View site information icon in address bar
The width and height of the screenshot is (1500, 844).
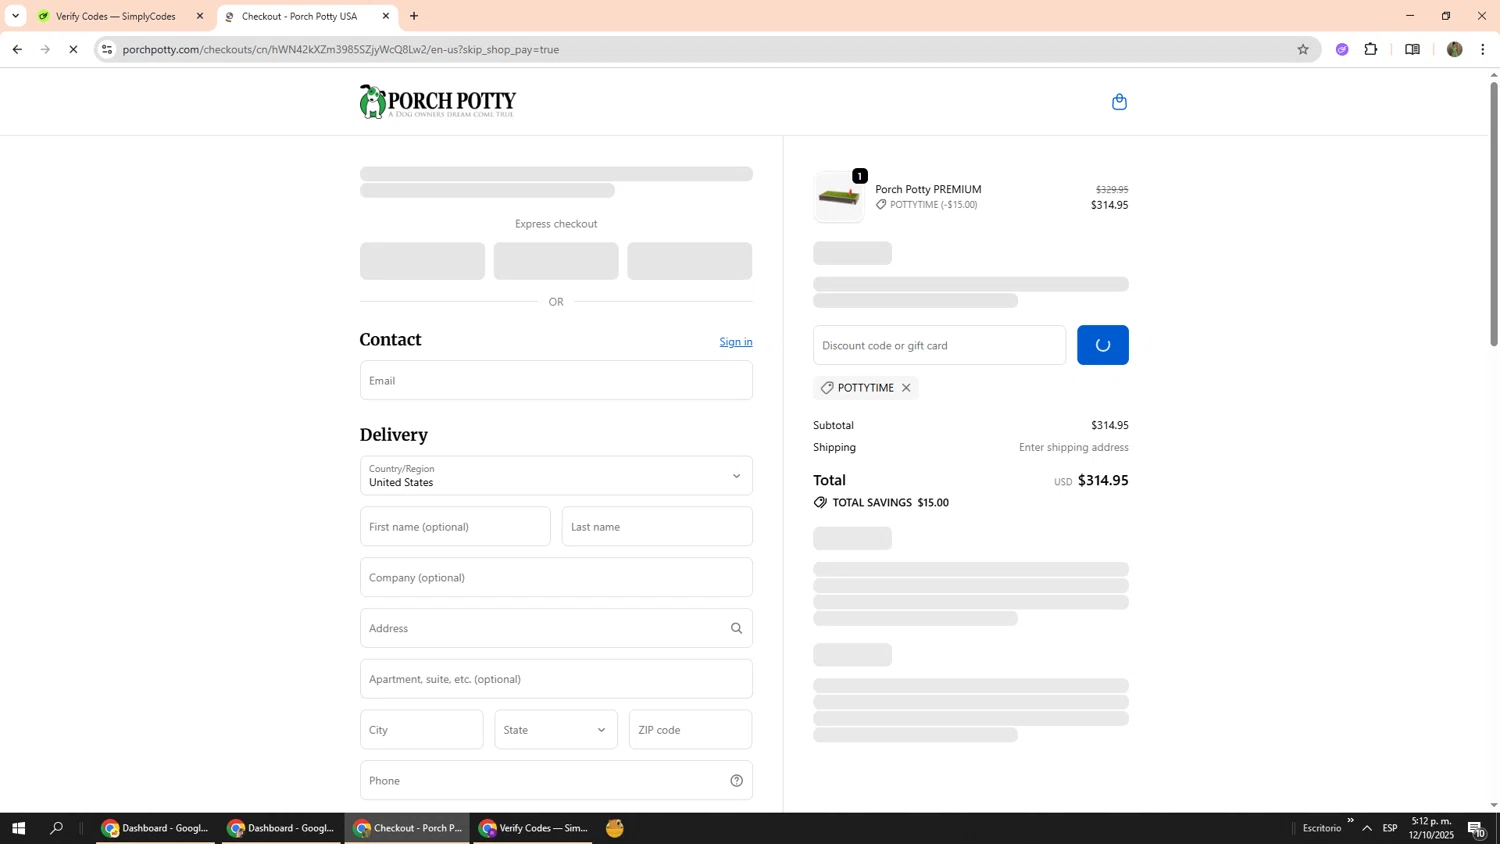pyautogui.click(x=107, y=49)
